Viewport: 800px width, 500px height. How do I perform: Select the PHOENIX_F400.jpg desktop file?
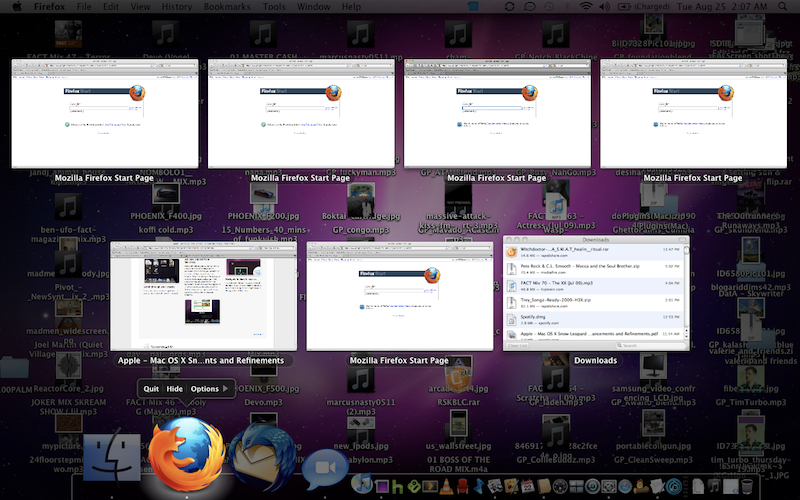pos(166,216)
